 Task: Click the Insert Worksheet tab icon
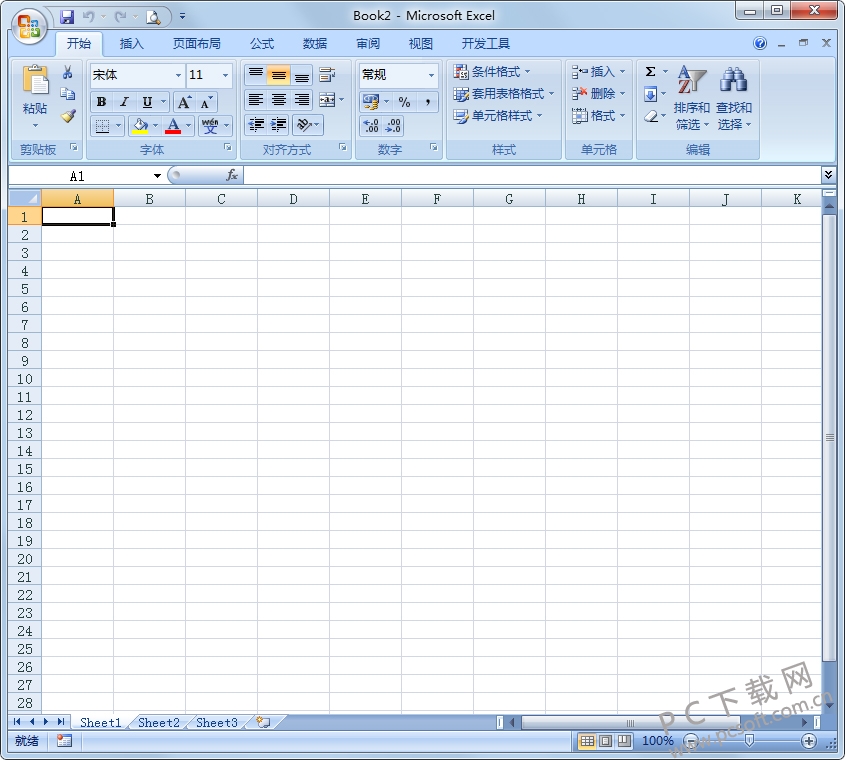[x=264, y=722]
